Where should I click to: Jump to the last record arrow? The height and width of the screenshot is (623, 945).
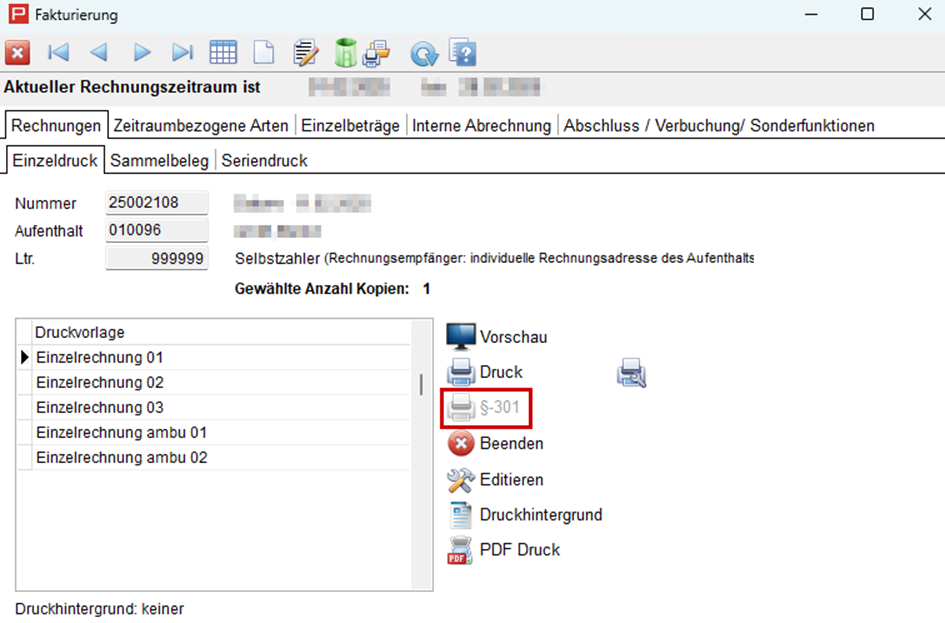pyautogui.click(x=182, y=53)
